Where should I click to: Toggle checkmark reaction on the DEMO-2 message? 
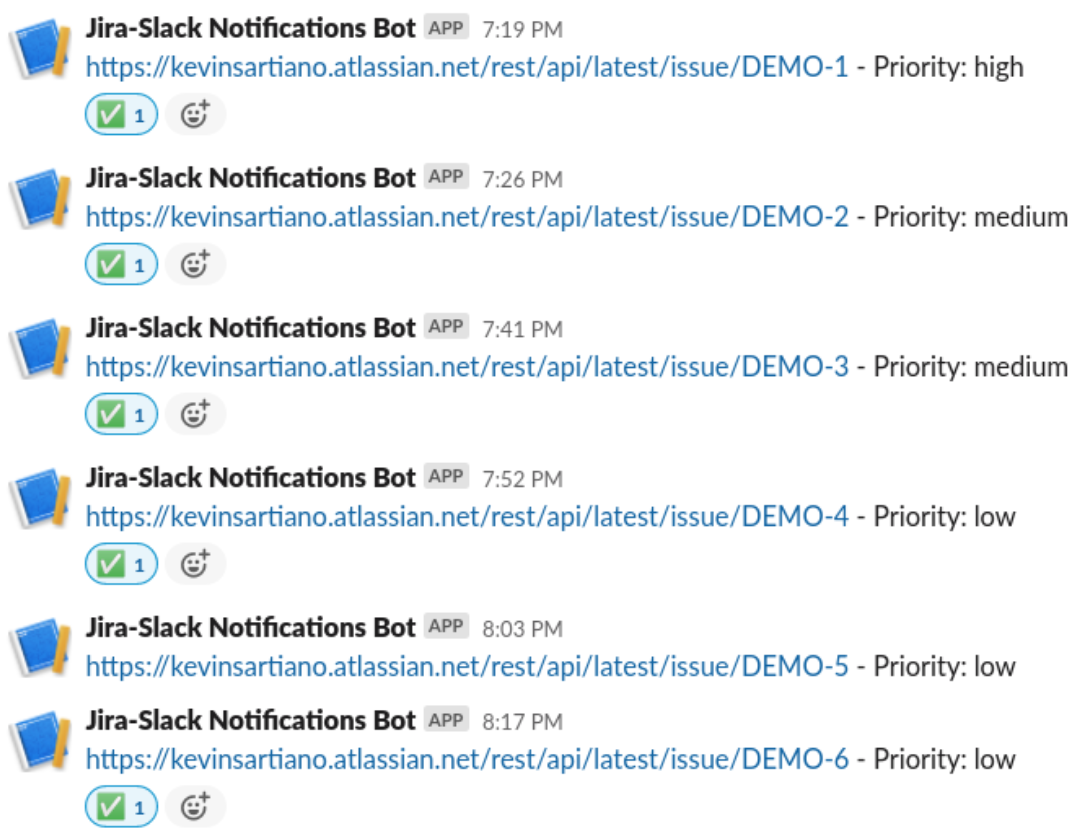click(x=121, y=265)
